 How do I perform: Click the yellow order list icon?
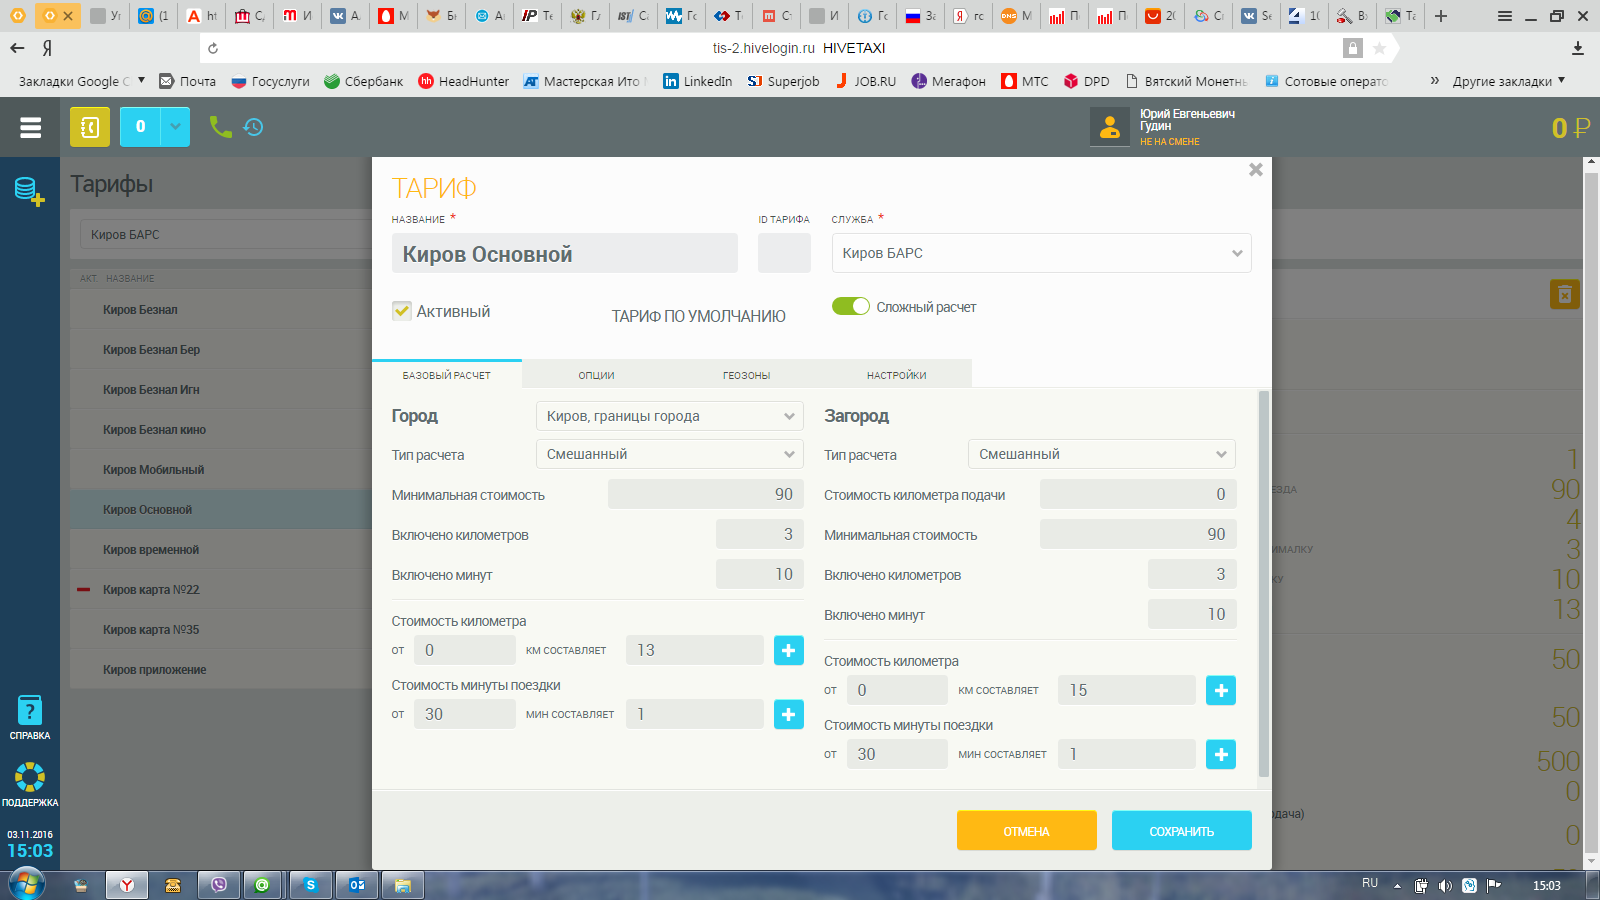click(x=90, y=127)
